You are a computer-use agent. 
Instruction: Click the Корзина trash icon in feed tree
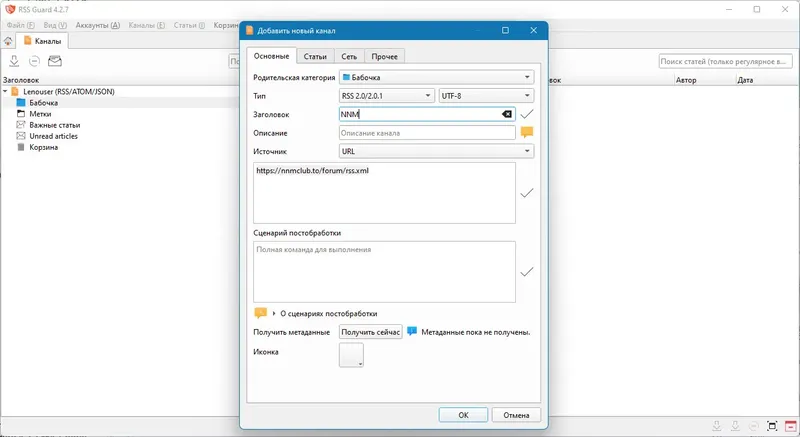21,147
